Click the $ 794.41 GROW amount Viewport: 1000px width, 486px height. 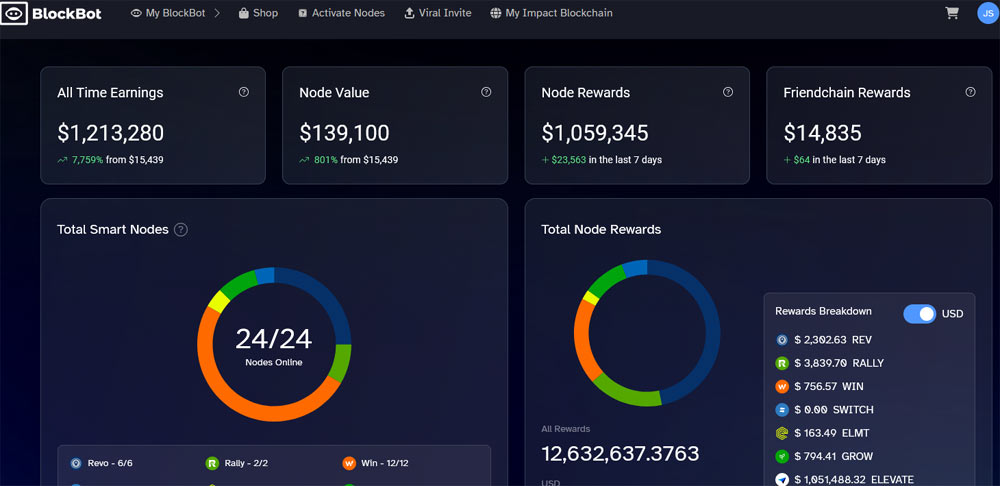834,456
